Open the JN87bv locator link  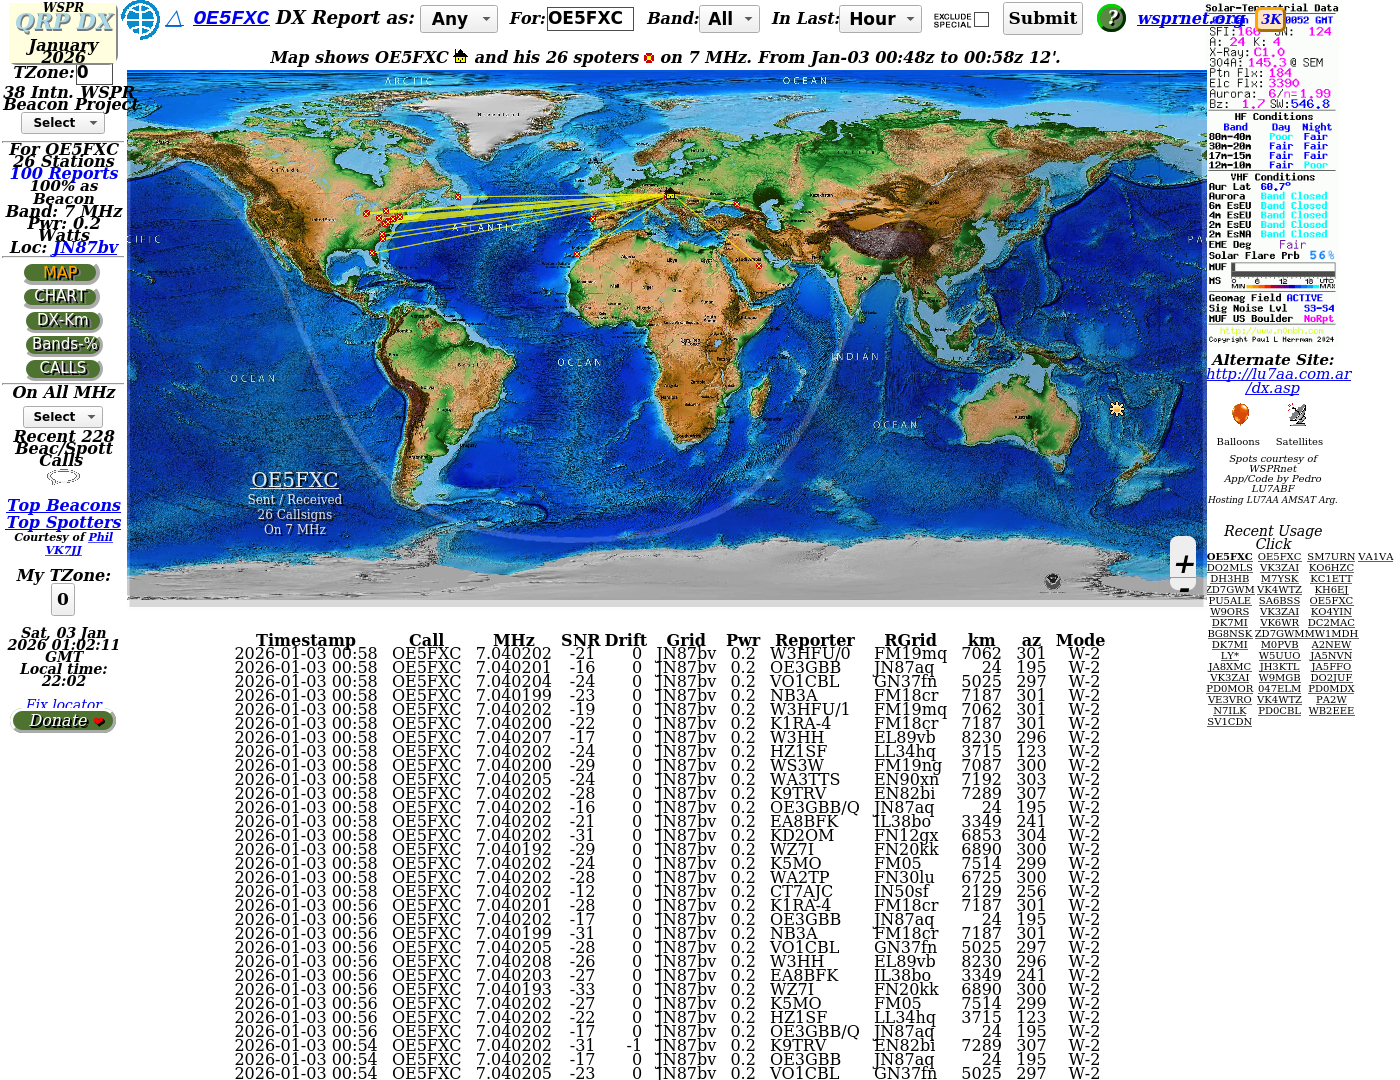coord(85,248)
